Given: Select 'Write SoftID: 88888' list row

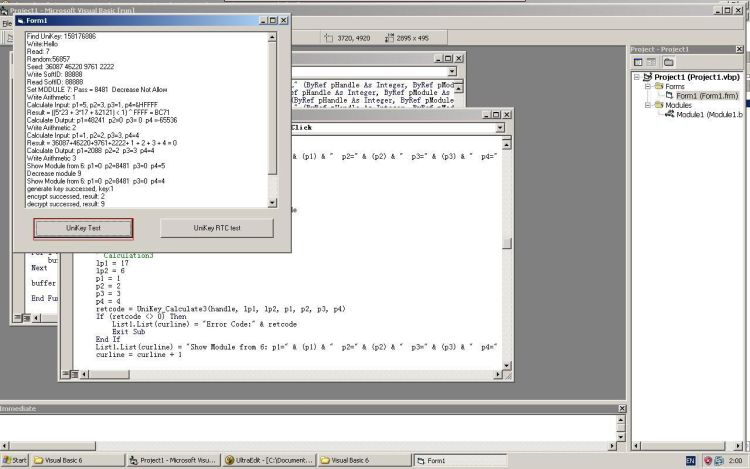Looking at the screenshot, I should pyautogui.click(x=146, y=75).
